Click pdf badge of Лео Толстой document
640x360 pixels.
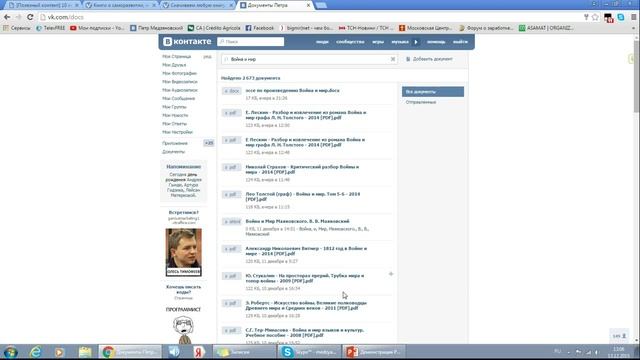(232, 195)
